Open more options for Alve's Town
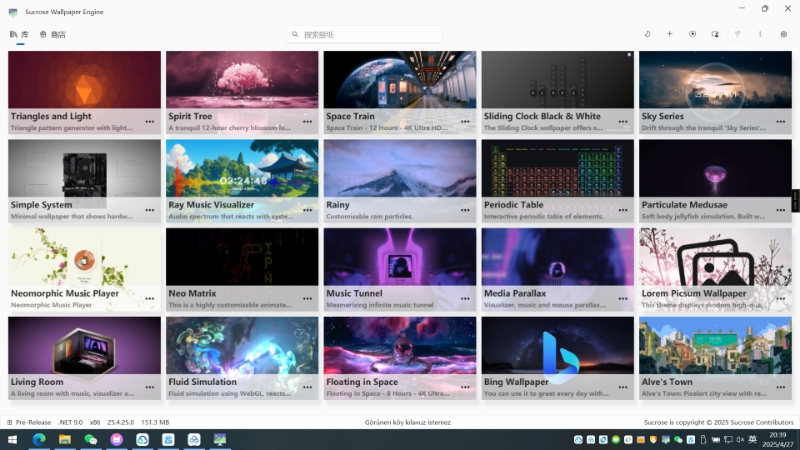 [781, 387]
